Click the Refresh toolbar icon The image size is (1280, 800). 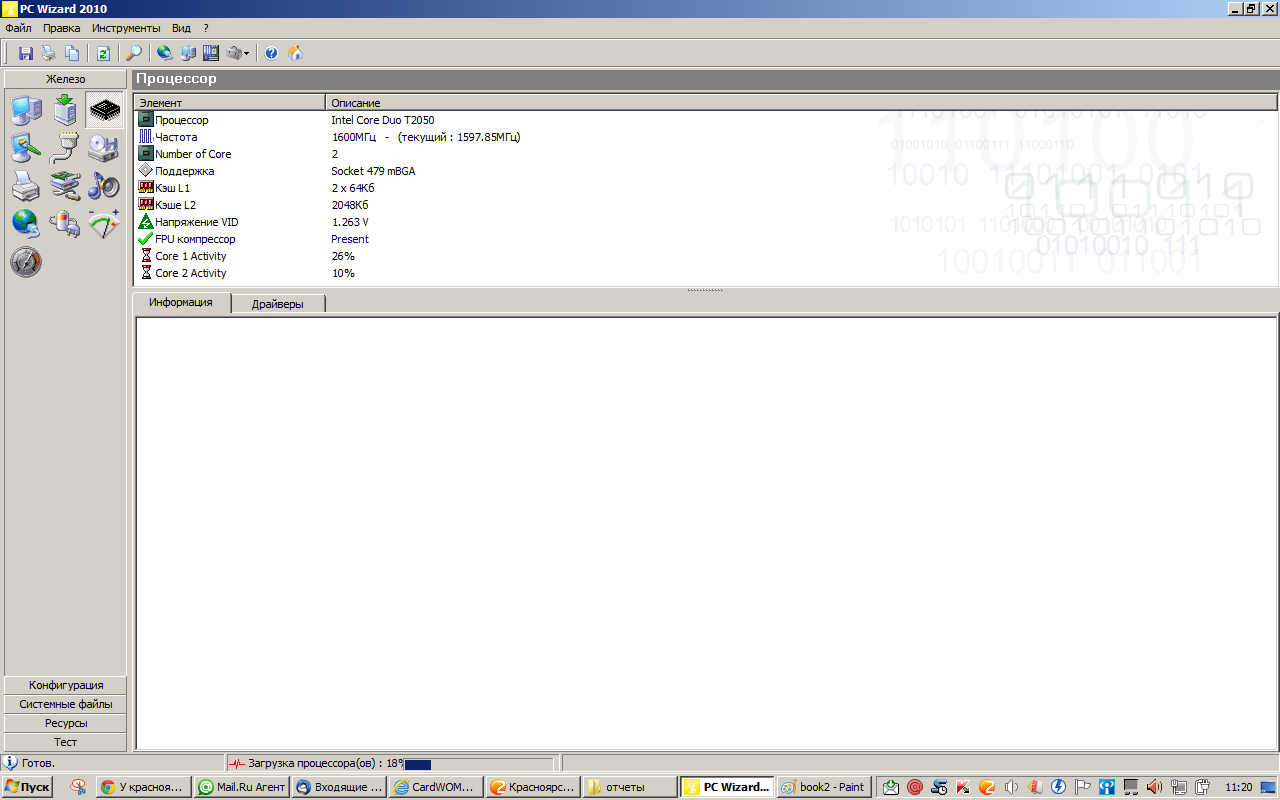(x=103, y=53)
